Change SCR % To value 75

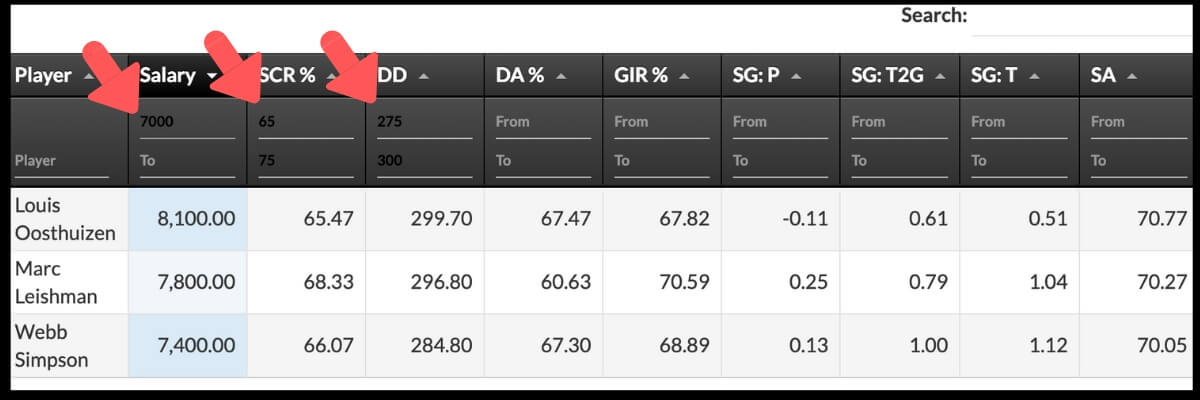(305, 161)
